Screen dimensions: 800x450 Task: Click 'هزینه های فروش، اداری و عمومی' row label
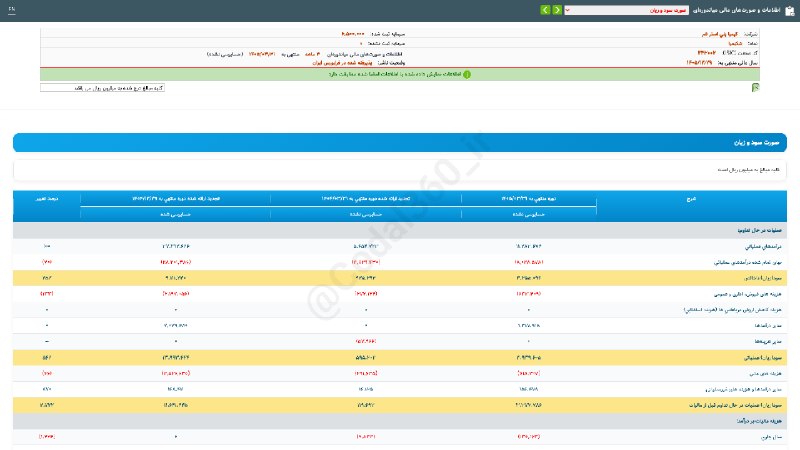(747, 294)
